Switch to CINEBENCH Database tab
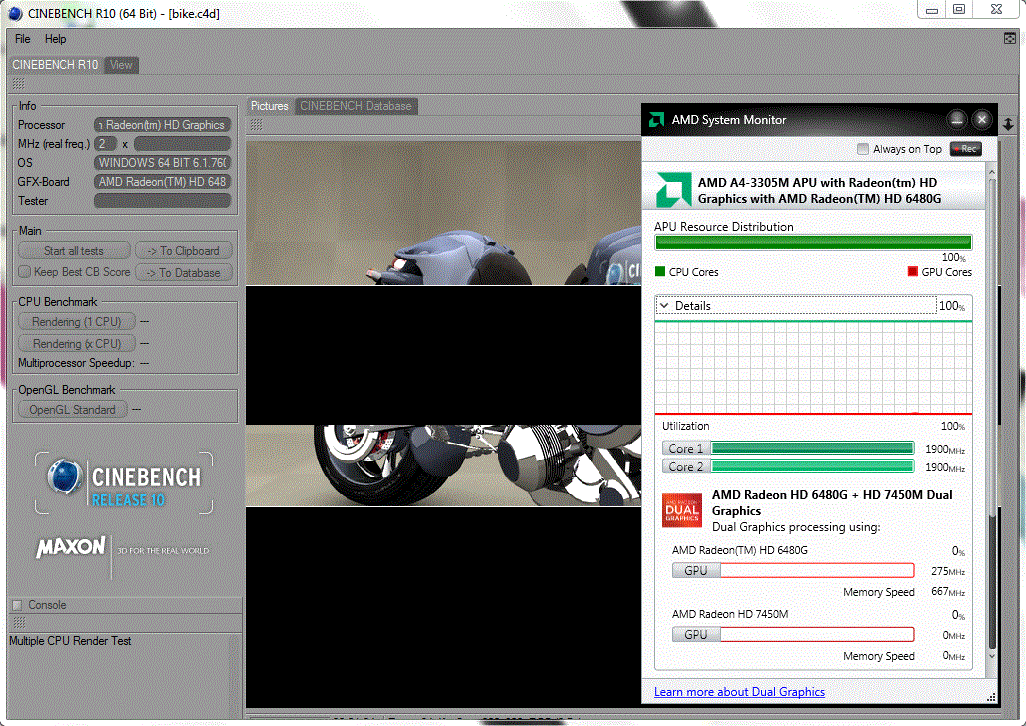 (356, 106)
